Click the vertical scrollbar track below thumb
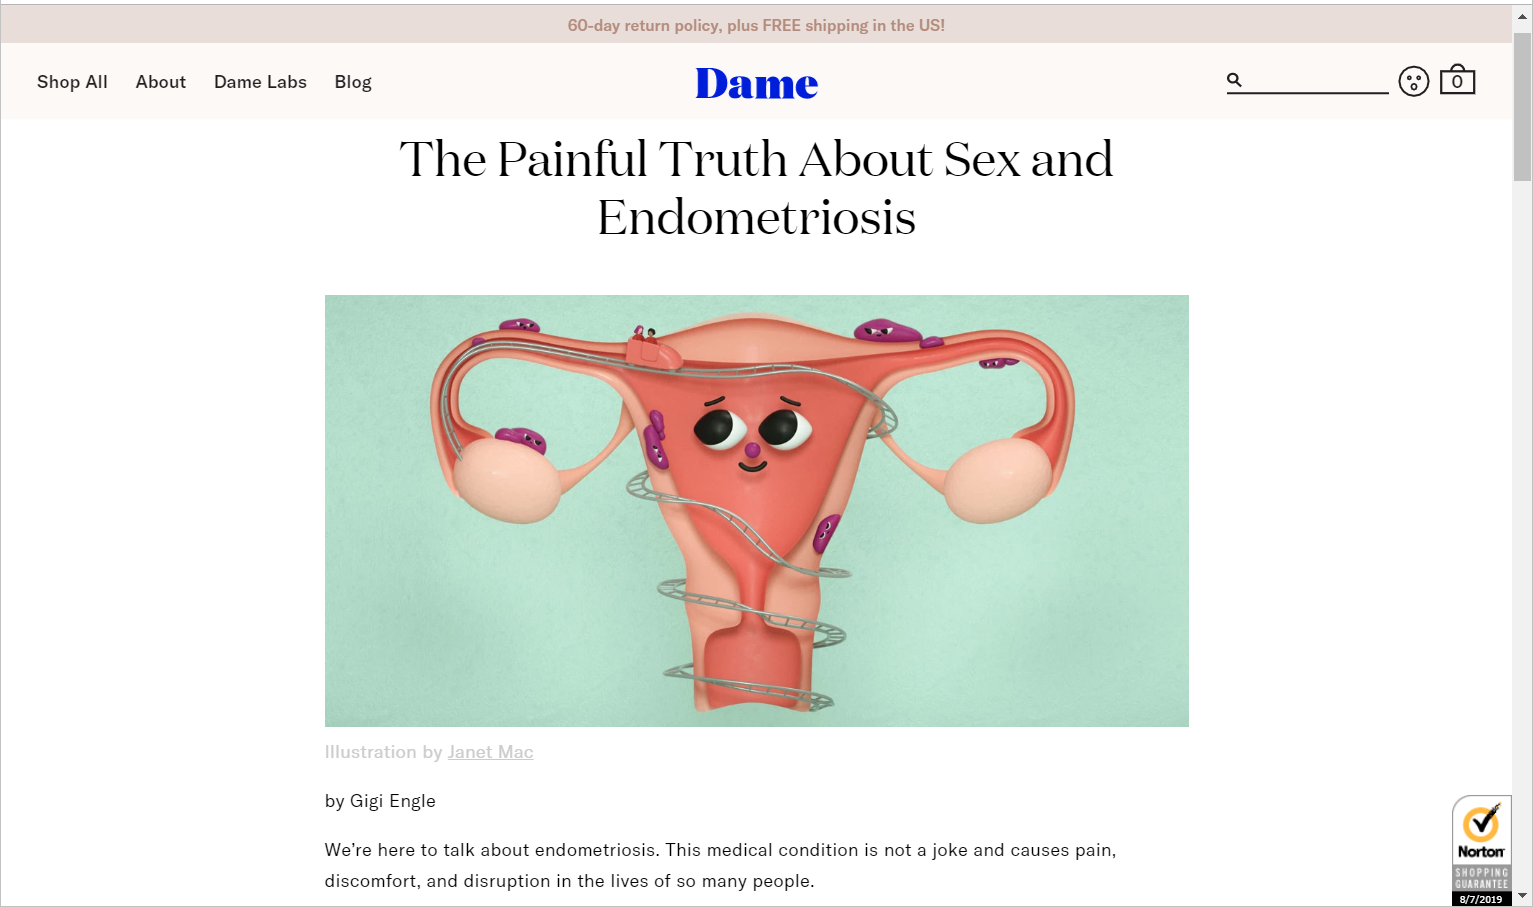This screenshot has width=1533, height=907. [x=1522, y=530]
